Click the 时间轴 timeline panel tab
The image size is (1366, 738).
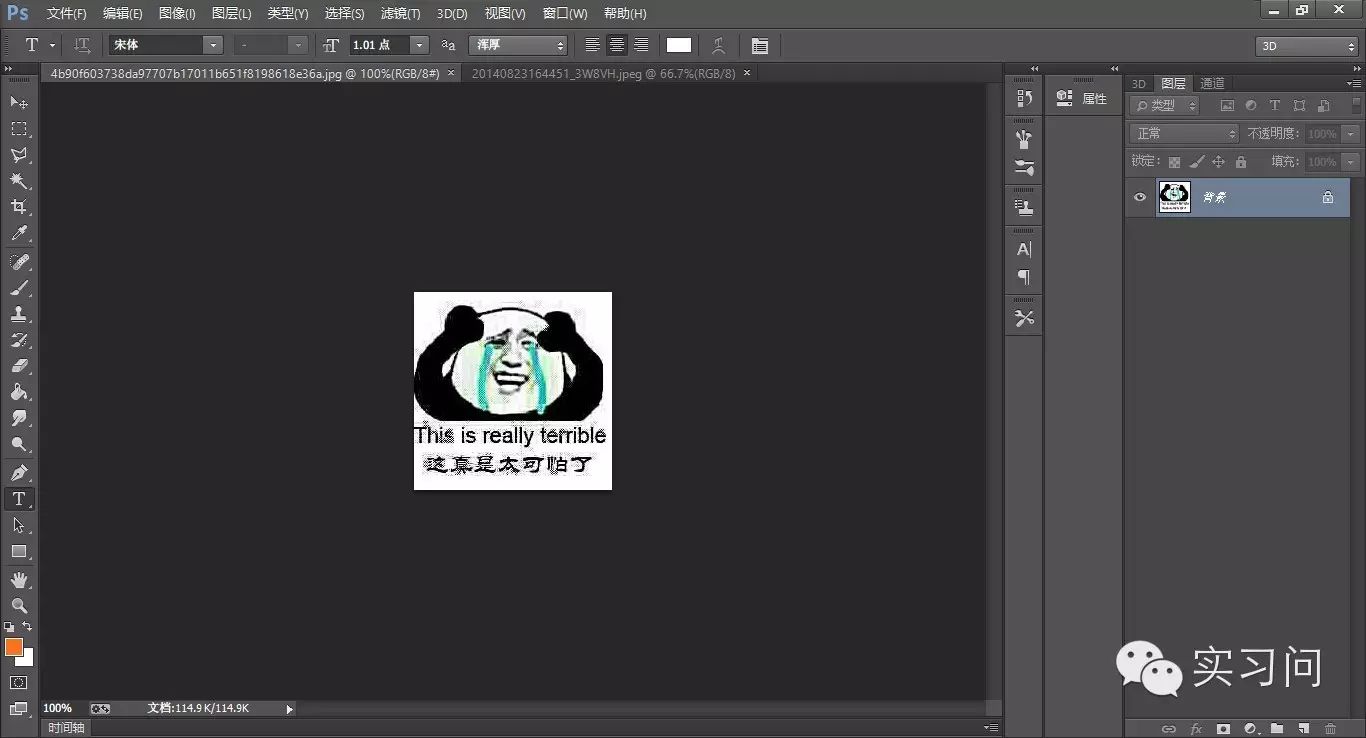pos(65,728)
